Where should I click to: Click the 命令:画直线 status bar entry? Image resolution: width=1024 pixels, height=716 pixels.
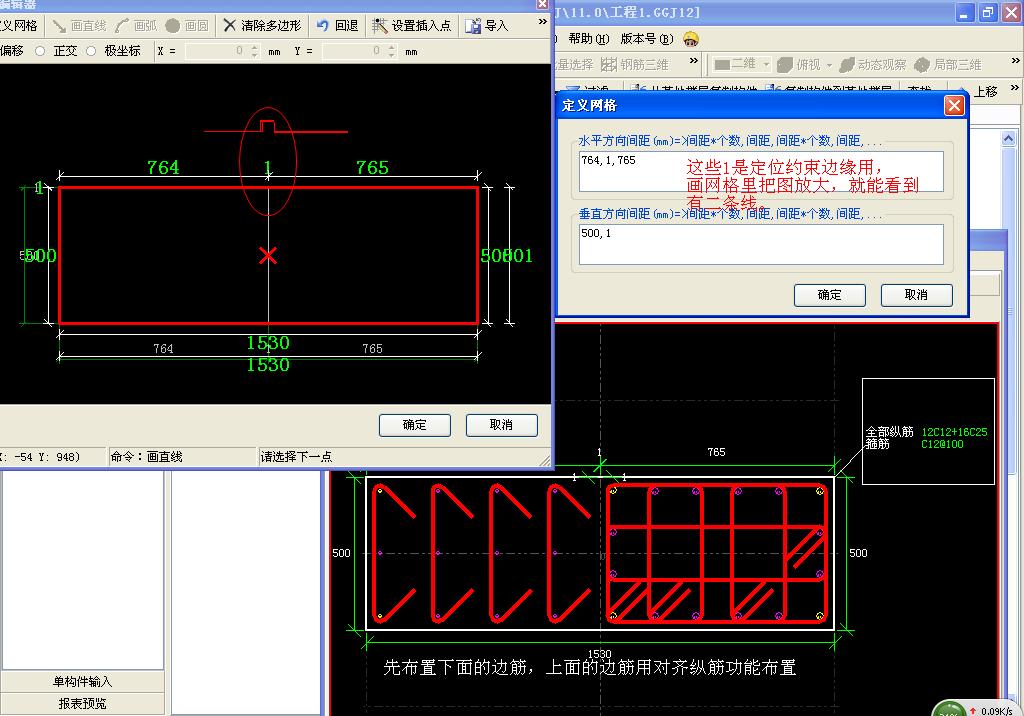pos(146,457)
